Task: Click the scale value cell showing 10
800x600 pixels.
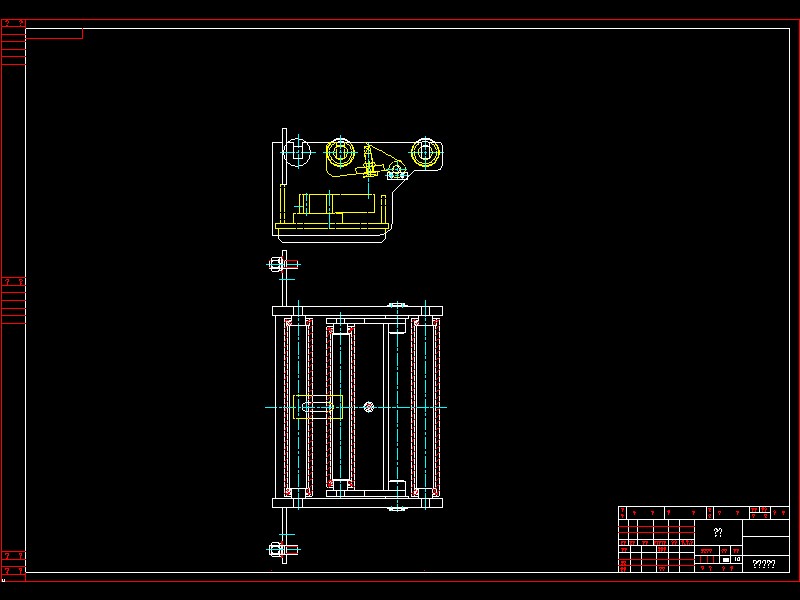Action: pyautogui.click(x=737, y=559)
